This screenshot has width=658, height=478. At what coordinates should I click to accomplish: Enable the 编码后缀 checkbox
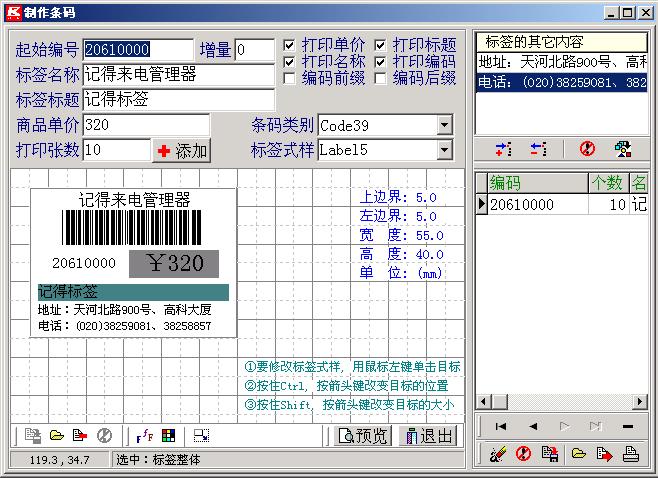[380, 78]
